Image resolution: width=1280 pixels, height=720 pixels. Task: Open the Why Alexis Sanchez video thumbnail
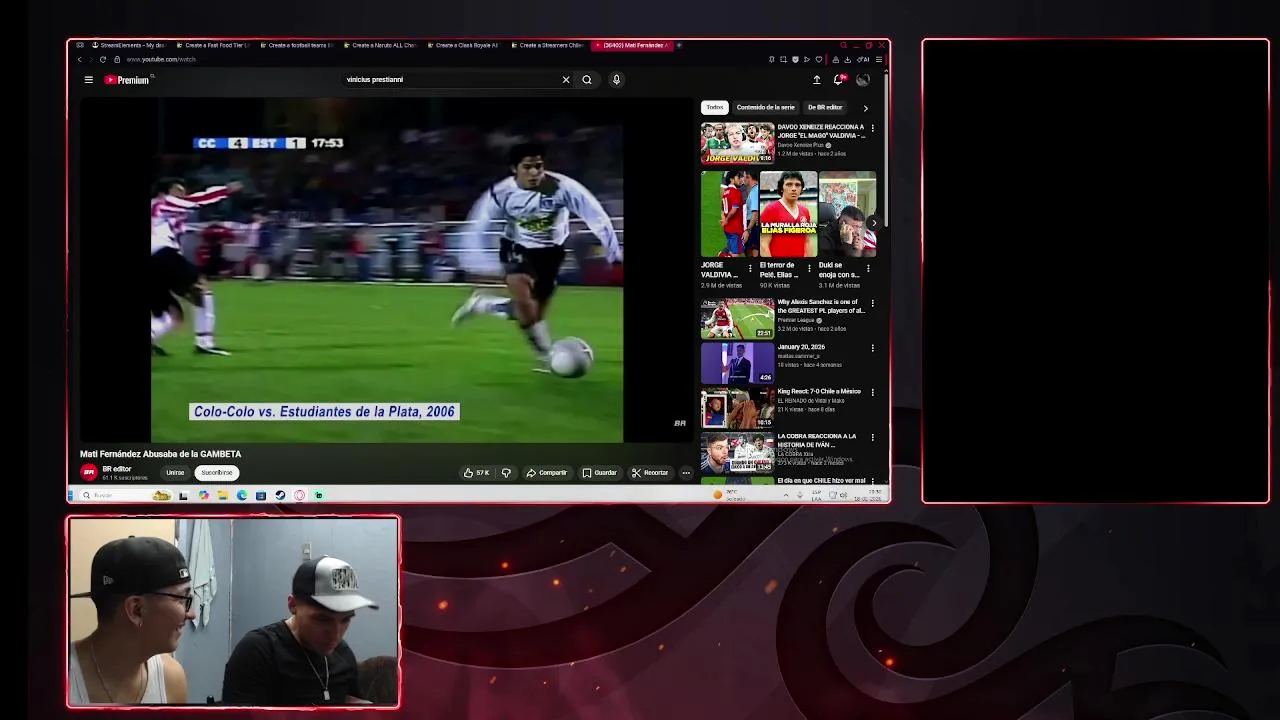(738, 318)
